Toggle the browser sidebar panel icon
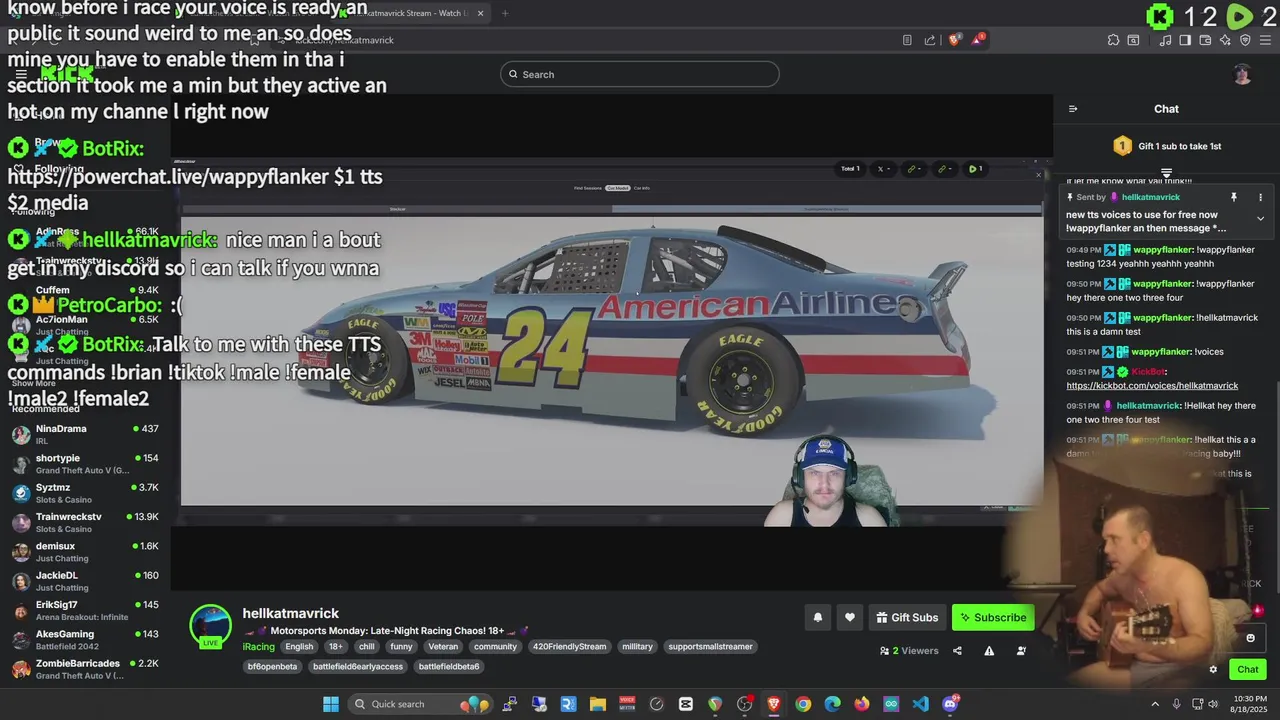1280x720 pixels. pyautogui.click(x=1185, y=40)
